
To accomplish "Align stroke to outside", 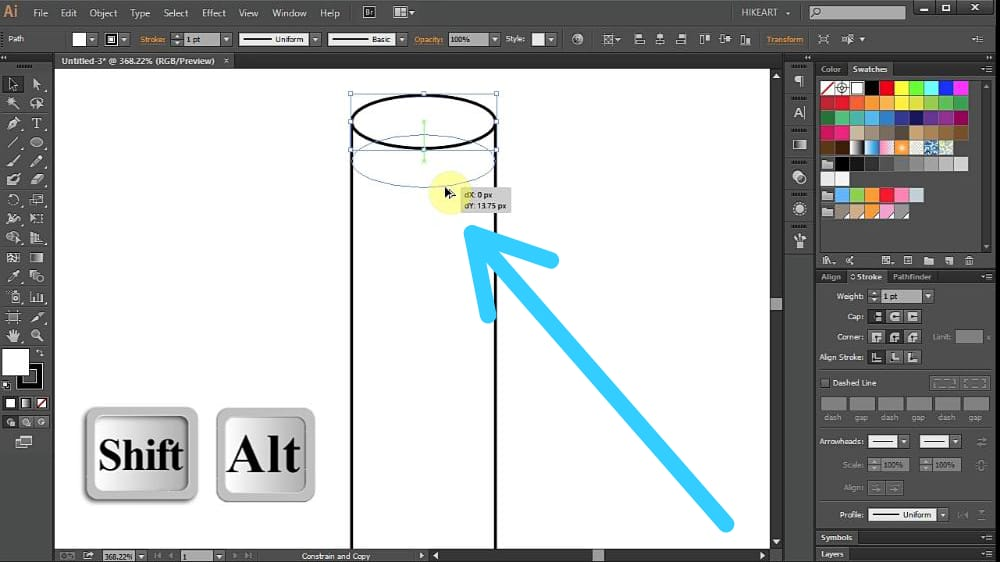I will 913,357.
